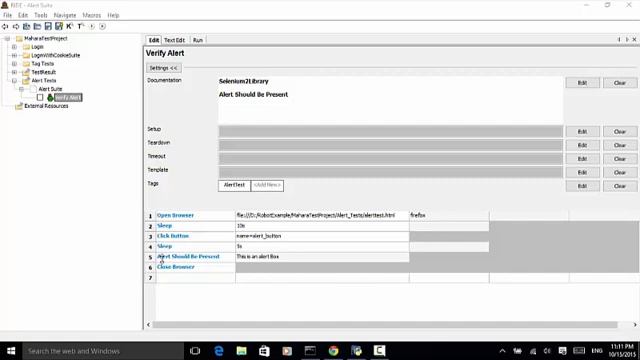Select the AlertTest tag
The image size is (640, 360).
click(x=234, y=185)
